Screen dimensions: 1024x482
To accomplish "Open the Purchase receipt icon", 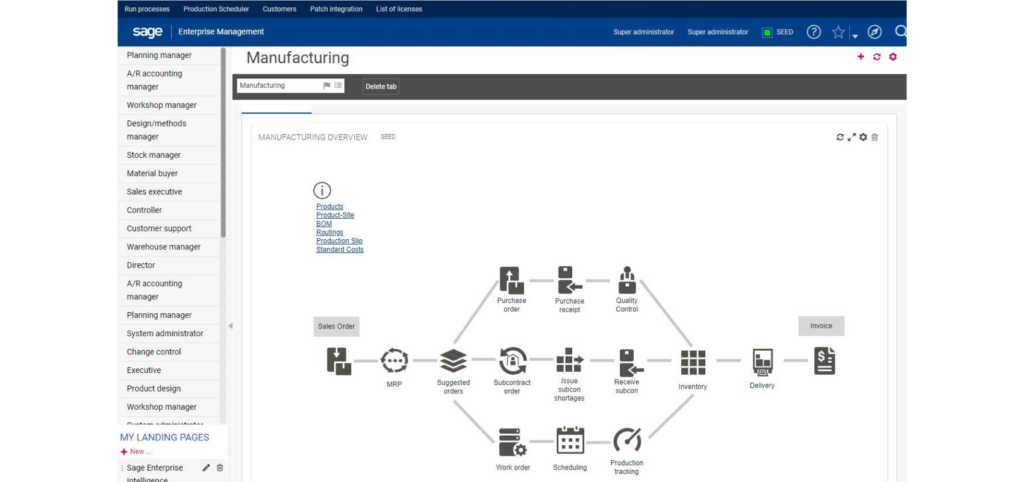I will [569, 280].
